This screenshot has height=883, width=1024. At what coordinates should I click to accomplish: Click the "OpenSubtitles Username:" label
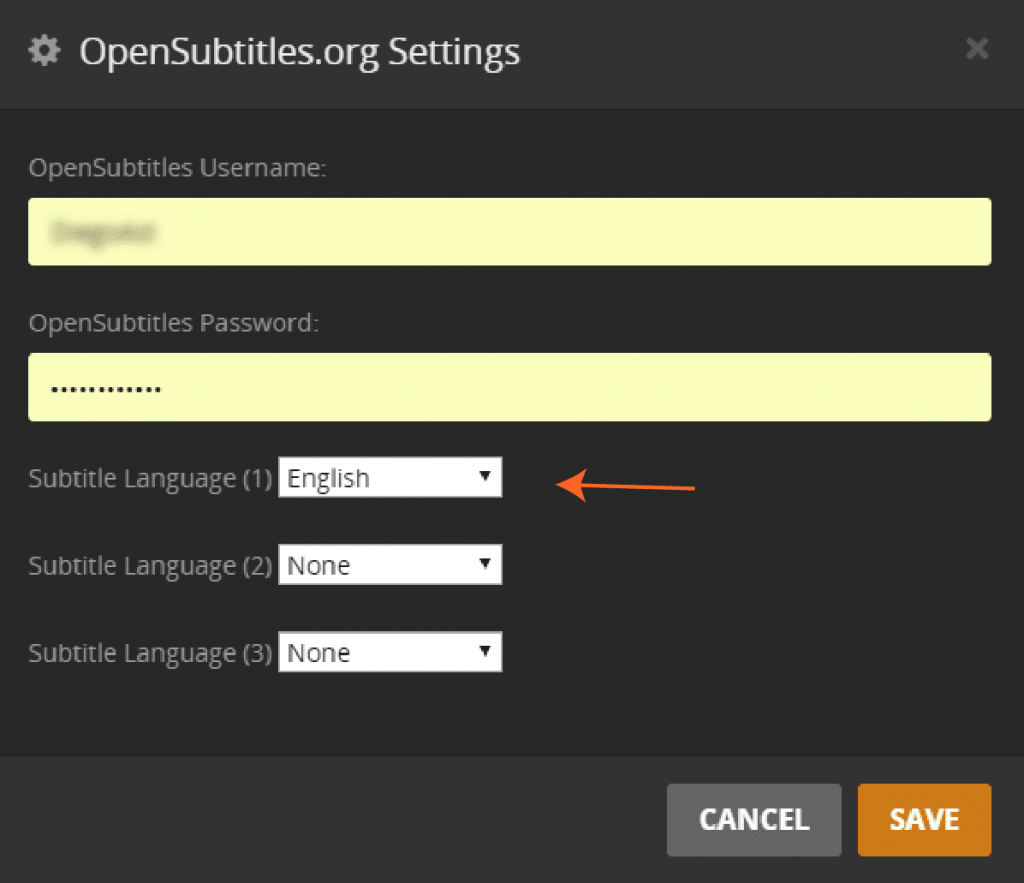[x=177, y=168]
